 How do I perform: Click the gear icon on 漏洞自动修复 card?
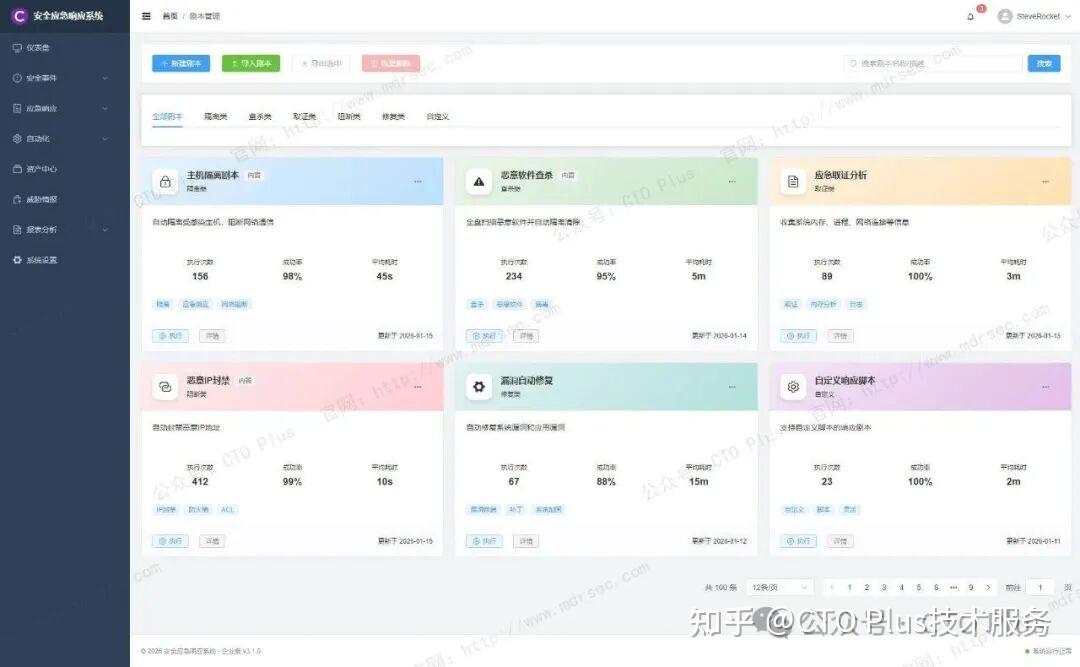coord(479,387)
